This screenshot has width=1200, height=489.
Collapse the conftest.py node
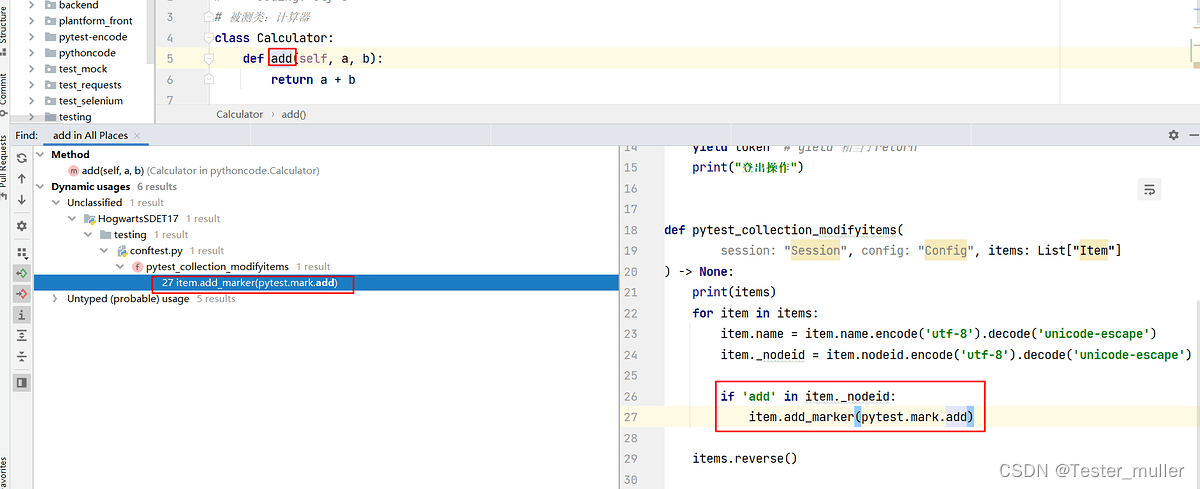pyautogui.click(x=105, y=250)
